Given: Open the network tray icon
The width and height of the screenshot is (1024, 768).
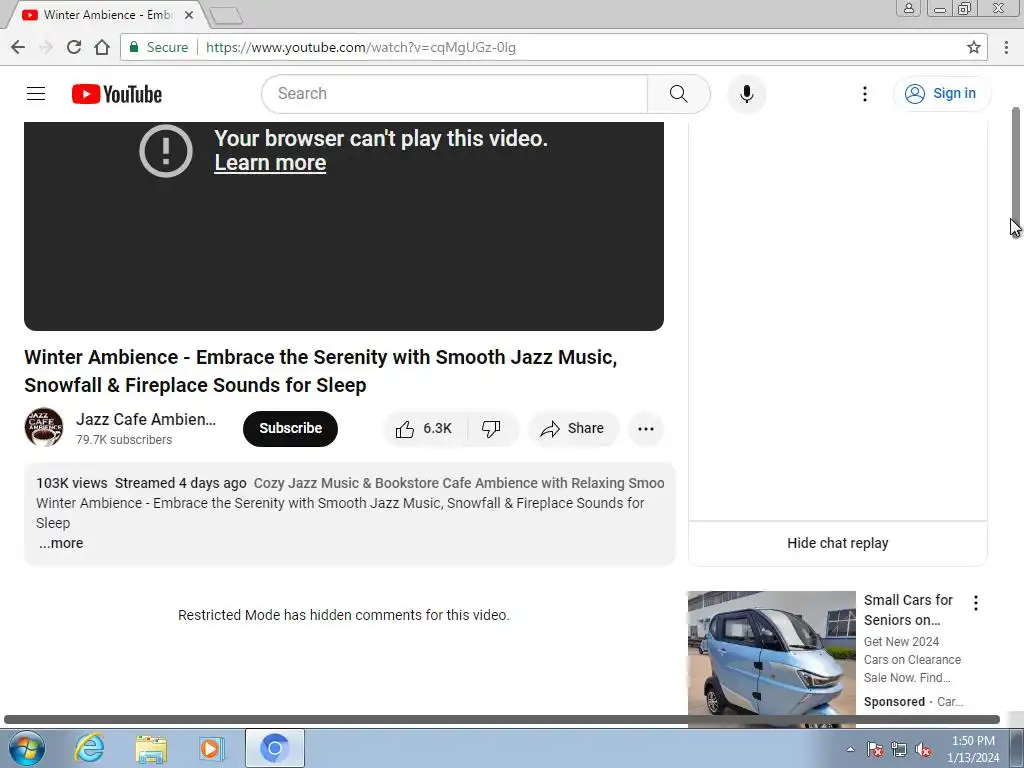Looking at the screenshot, I should tap(899, 749).
